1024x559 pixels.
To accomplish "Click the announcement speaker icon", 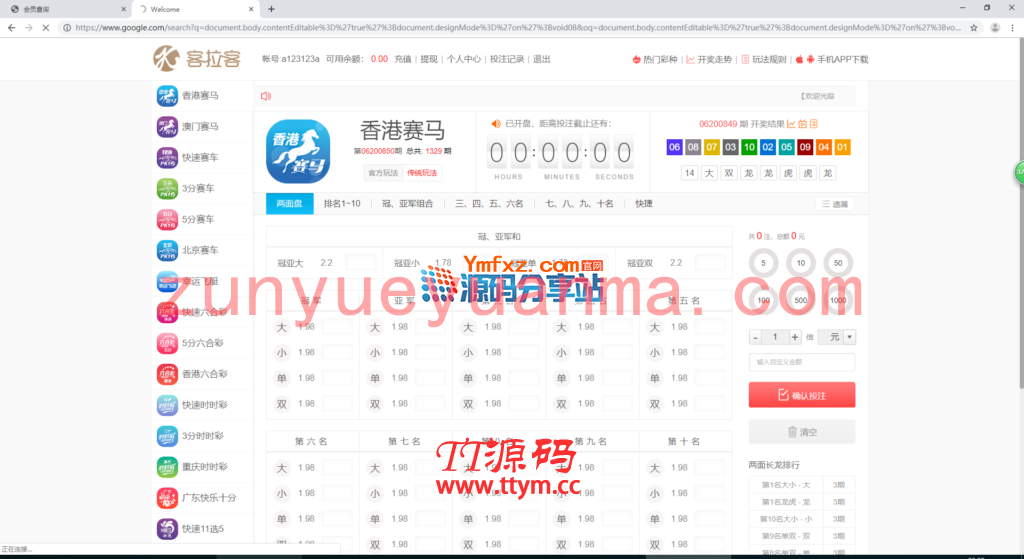I will (x=266, y=96).
